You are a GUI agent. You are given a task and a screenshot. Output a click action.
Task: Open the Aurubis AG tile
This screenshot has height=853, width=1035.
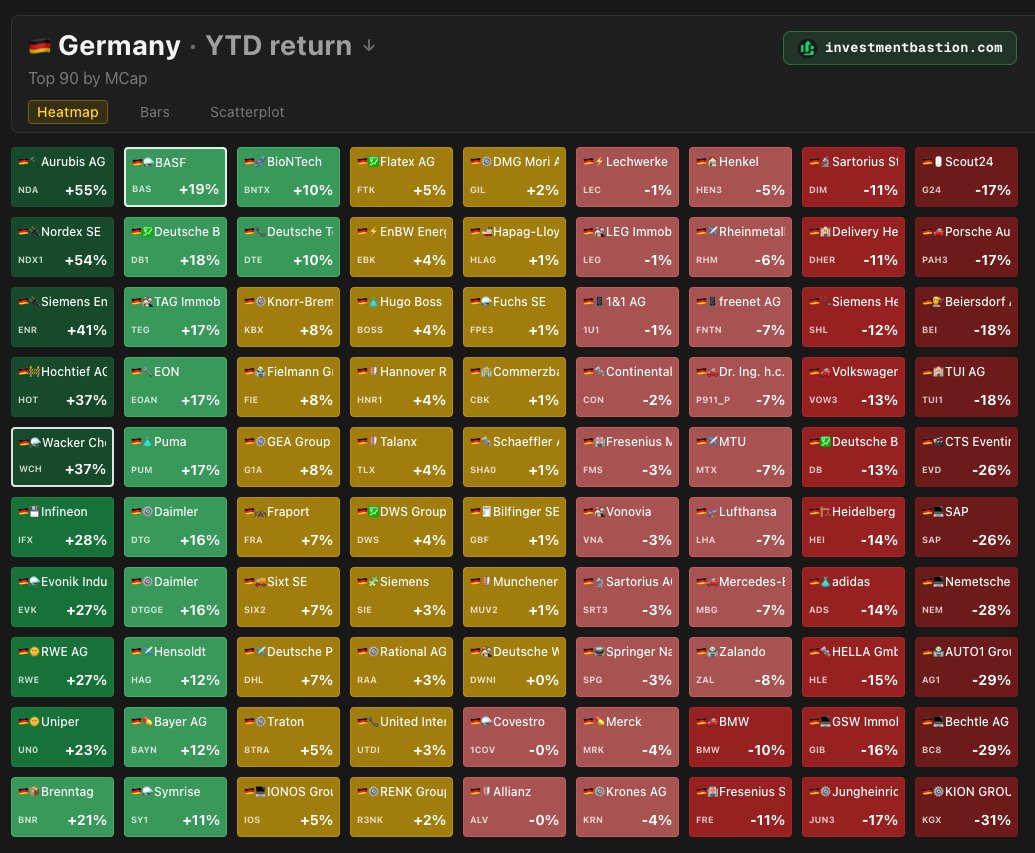click(x=63, y=176)
